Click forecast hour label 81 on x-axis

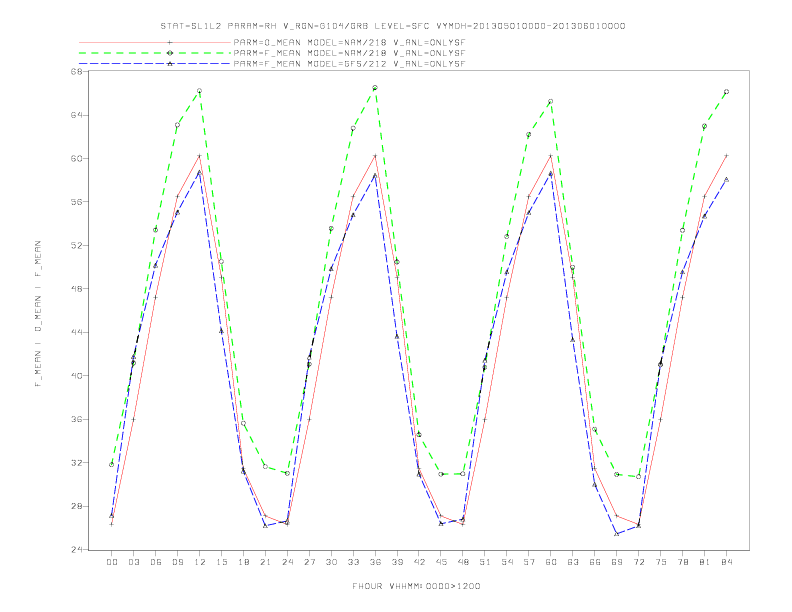705,562
